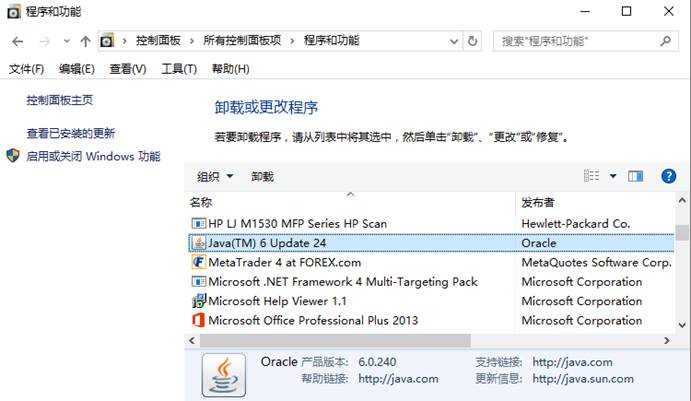Click the window title bar icon
The image size is (691, 401).
click(14, 12)
